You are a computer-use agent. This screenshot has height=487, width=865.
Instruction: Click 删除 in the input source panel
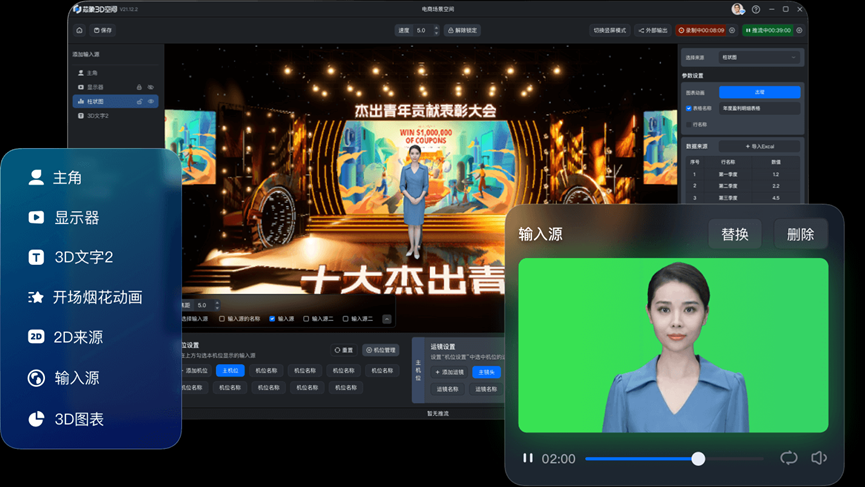[800, 234]
